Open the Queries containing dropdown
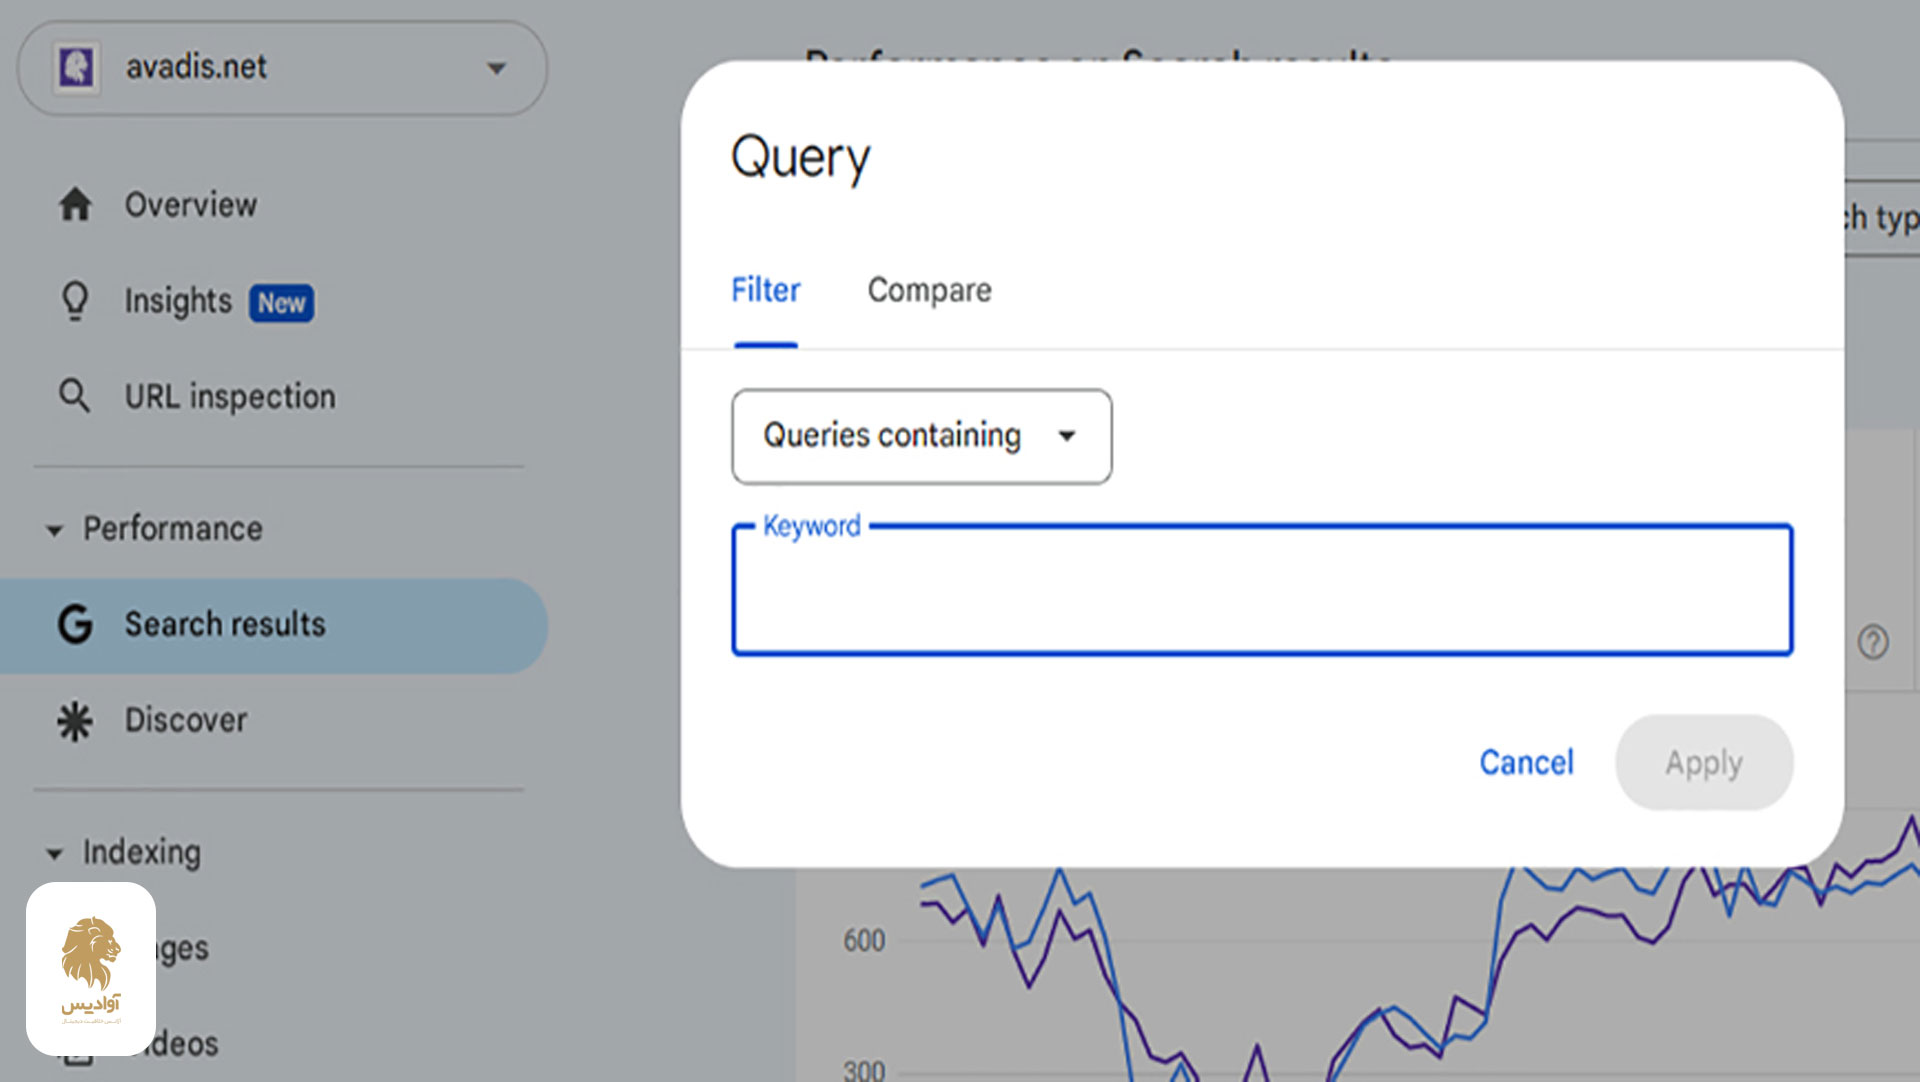The image size is (1920, 1082). click(x=921, y=436)
